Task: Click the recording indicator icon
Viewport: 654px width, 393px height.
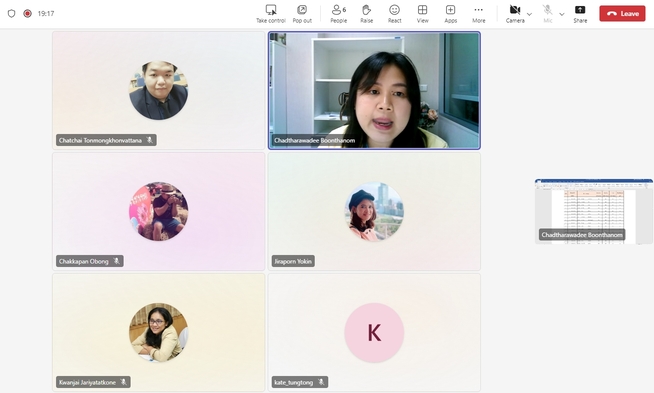Action: (x=28, y=13)
